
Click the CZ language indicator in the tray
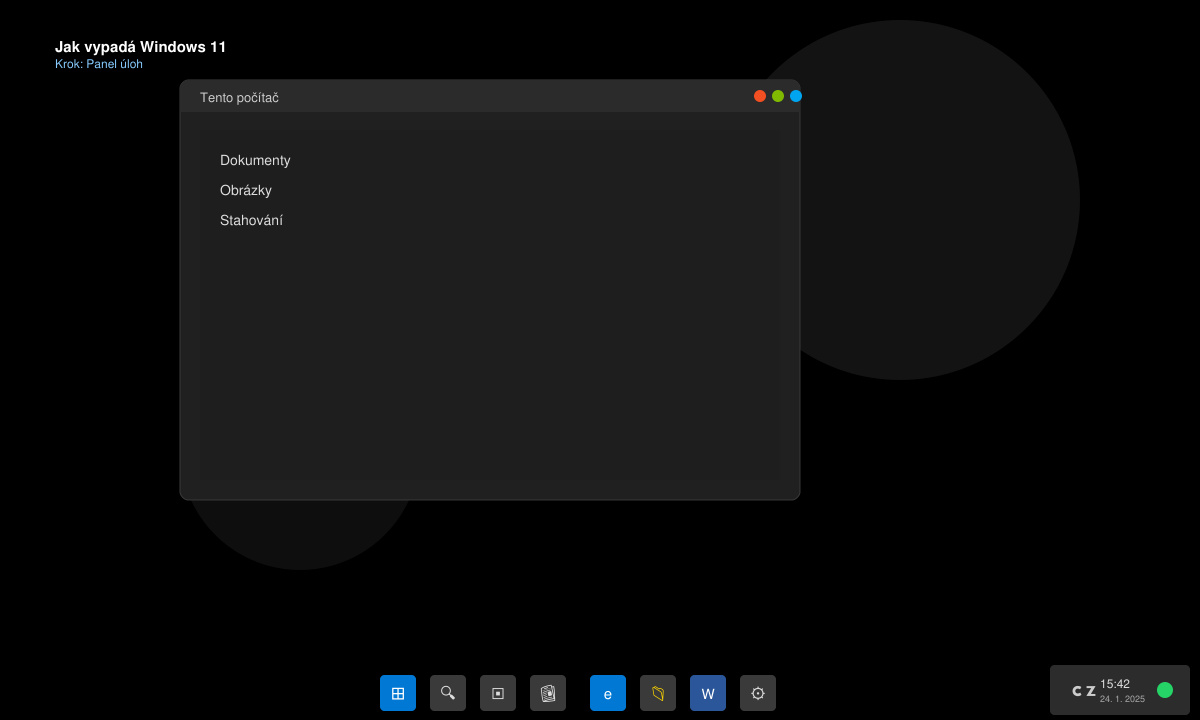[x=1083, y=691]
